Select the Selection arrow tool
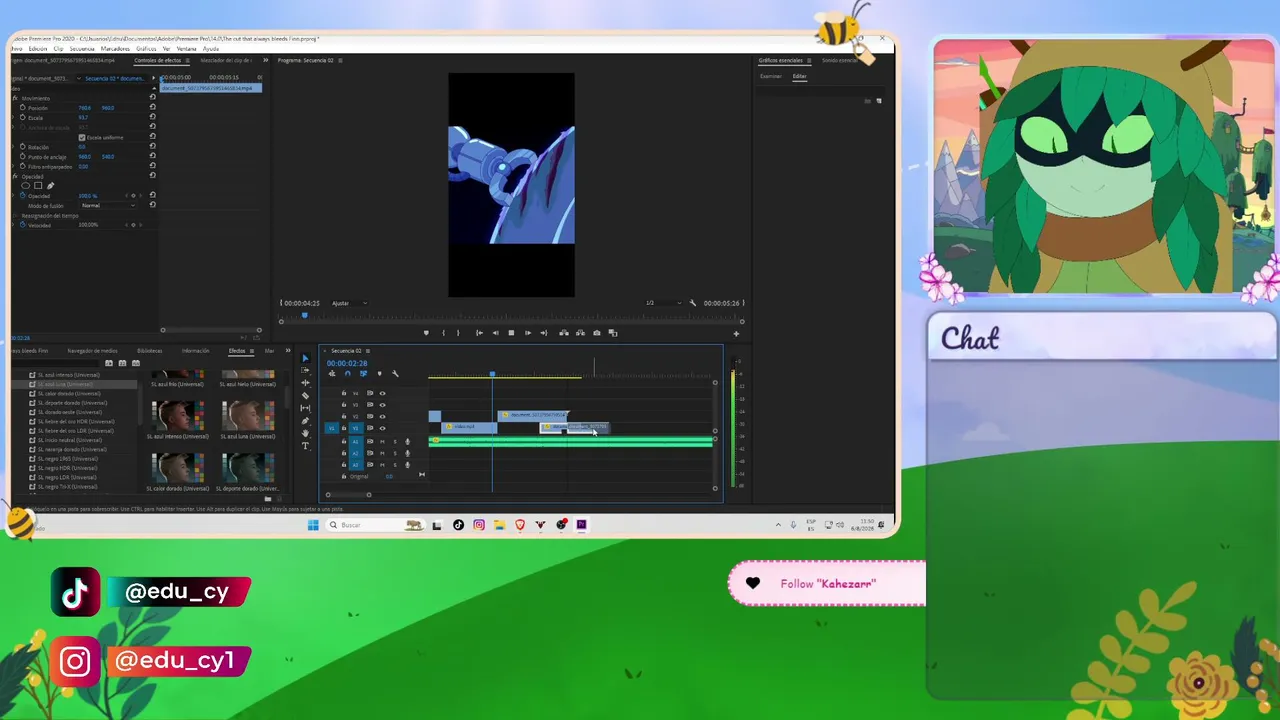 [x=305, y=359]
